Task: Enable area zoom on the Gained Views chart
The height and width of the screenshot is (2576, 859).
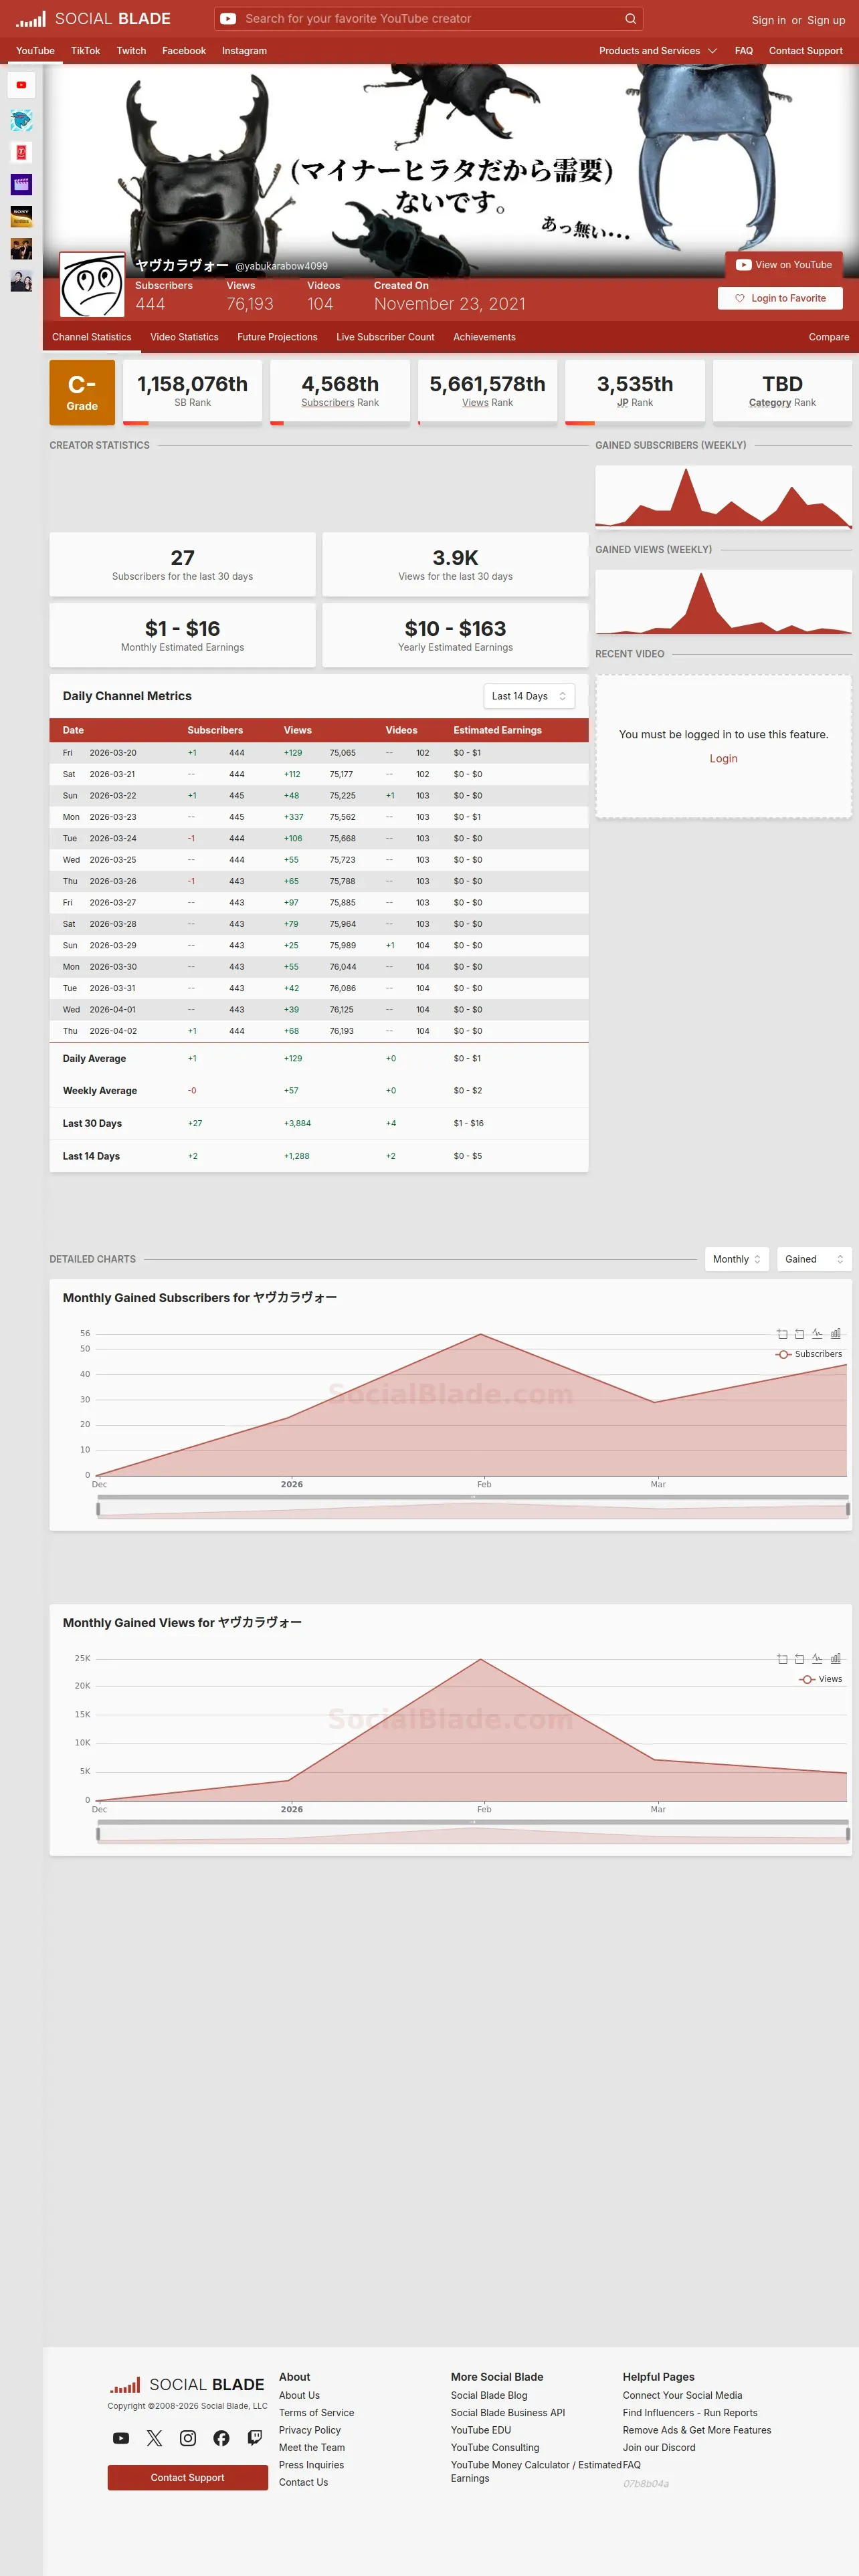Action: tap(782, 1659)
